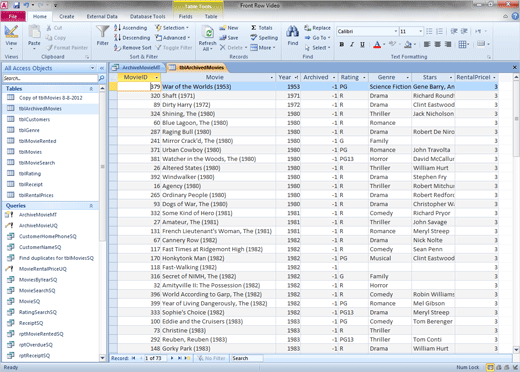Open font color picker
Viewport: 520px width, 372px height.
(384, 44)
